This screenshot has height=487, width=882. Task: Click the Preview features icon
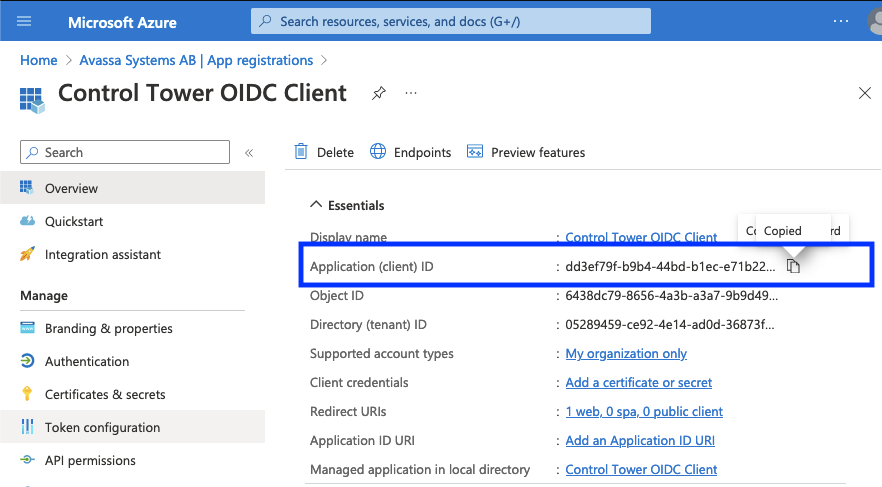(x=475, y=151)
